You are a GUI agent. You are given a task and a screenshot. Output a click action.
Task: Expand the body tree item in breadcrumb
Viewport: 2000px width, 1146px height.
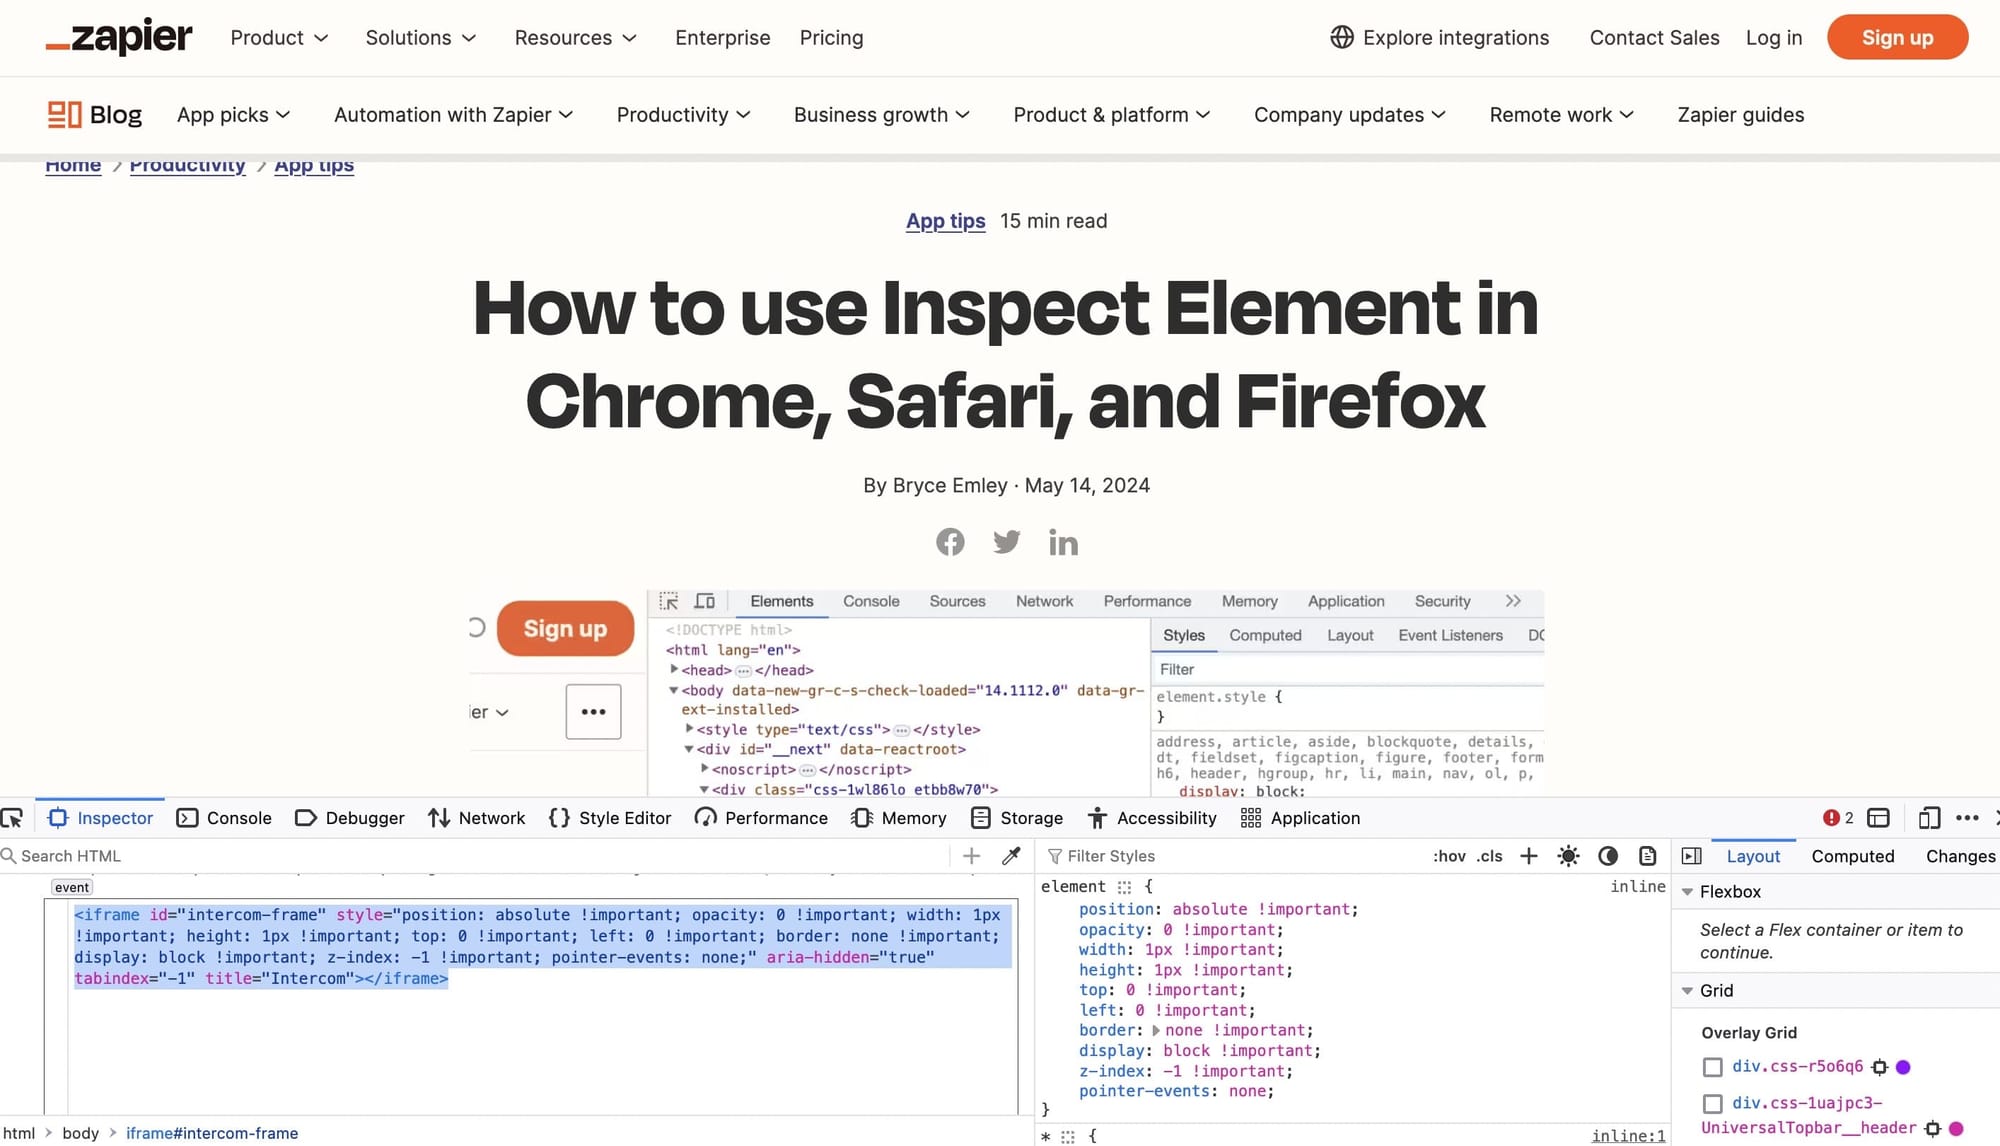pyautogui.click(x=77, y=1132)
